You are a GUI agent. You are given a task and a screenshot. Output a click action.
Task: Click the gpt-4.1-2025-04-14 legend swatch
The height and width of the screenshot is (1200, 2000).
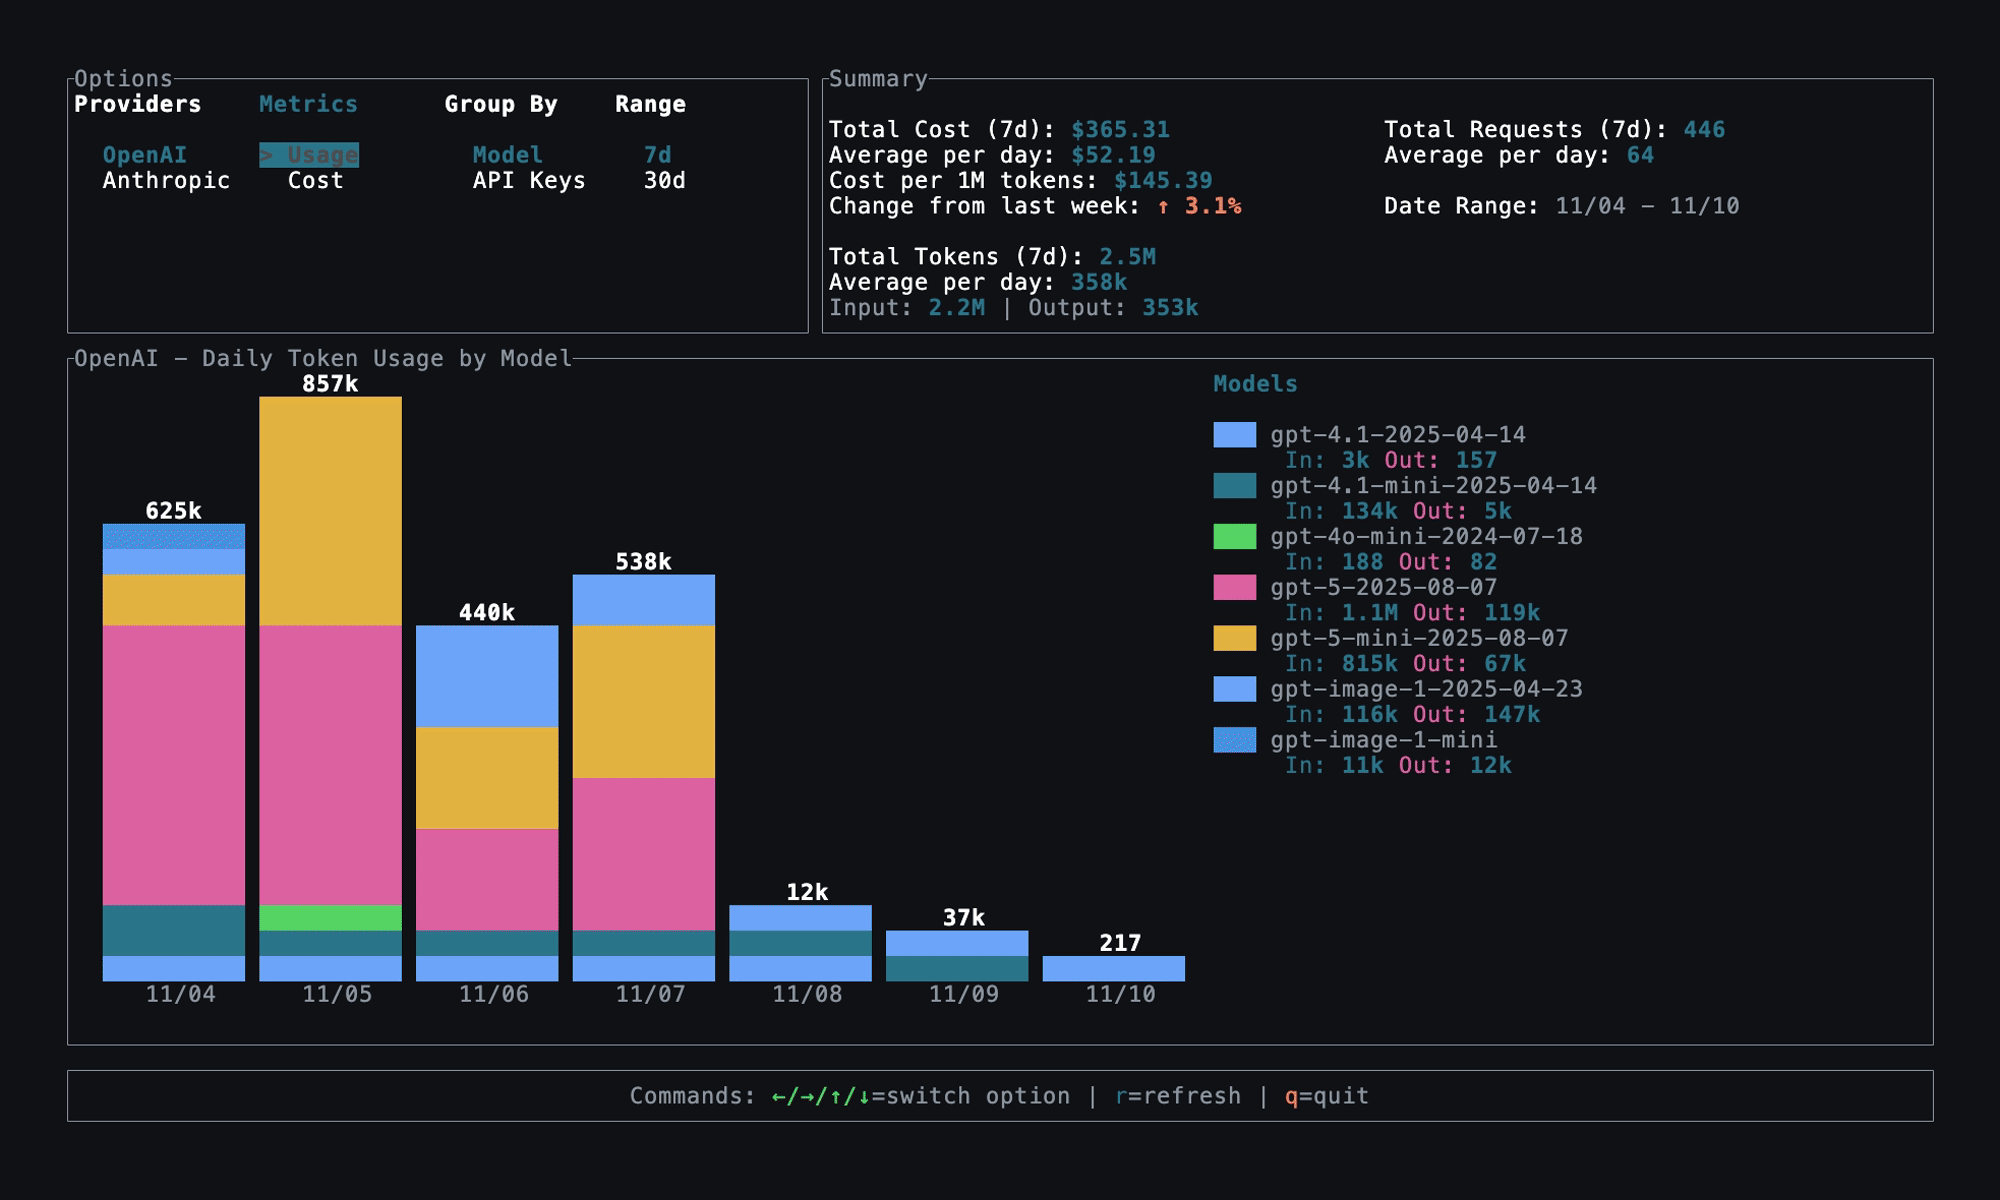[x=1234, y=434]
